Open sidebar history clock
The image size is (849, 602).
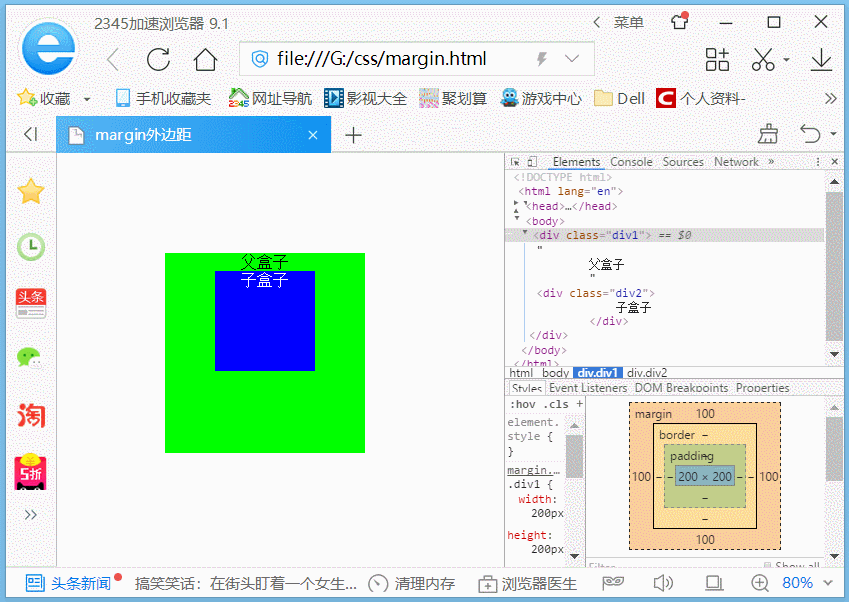31,247
